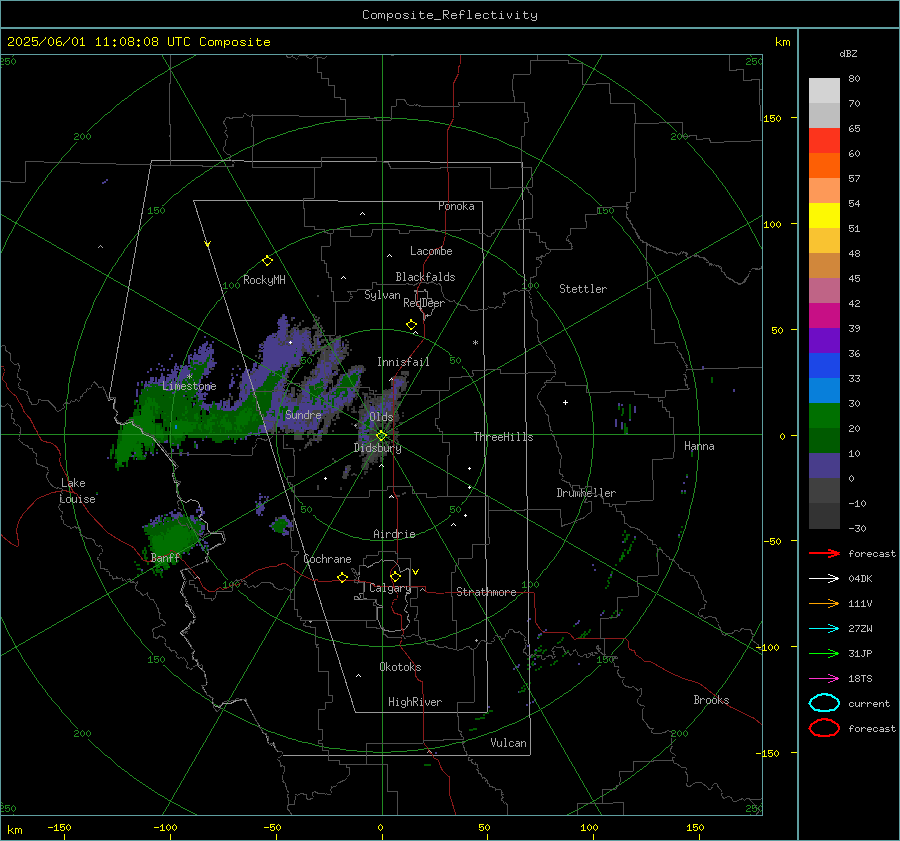Click the 80 dBZ light grey swatch
This screenshot has width=900, height=841.
tap(824, 91)
